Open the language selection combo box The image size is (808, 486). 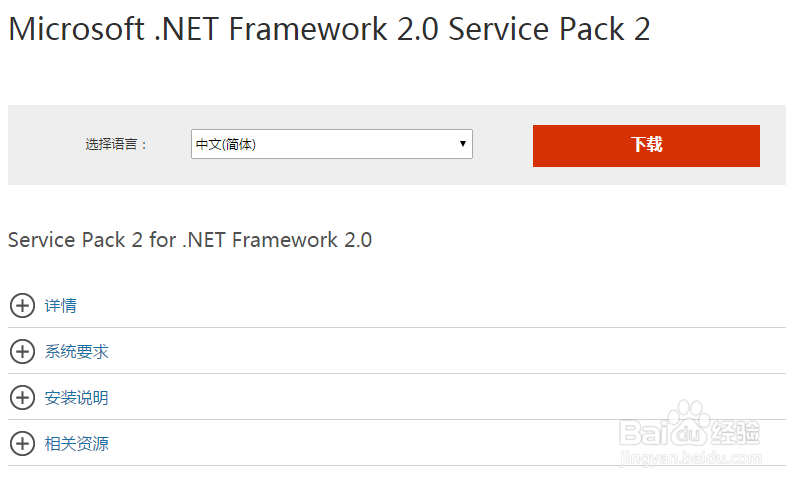(331, 144)
